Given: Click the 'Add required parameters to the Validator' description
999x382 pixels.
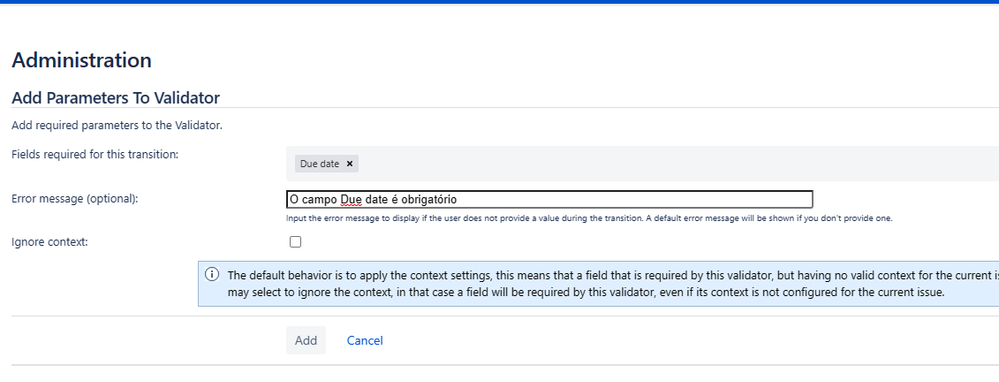Looking at the screenshot, I should [117, 125].
